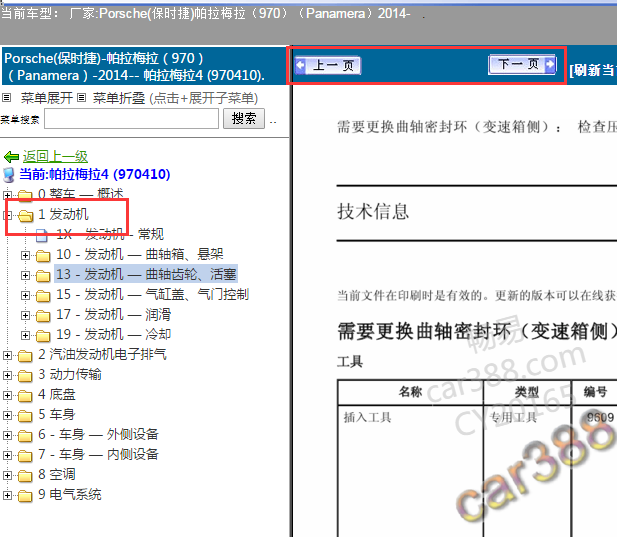
Task: Click folder icon of 3 动力传输
Action: point(25,376)
